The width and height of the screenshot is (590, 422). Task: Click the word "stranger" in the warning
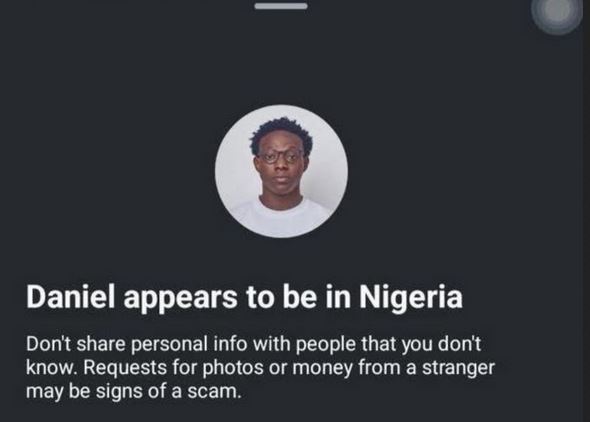point(458,369)
